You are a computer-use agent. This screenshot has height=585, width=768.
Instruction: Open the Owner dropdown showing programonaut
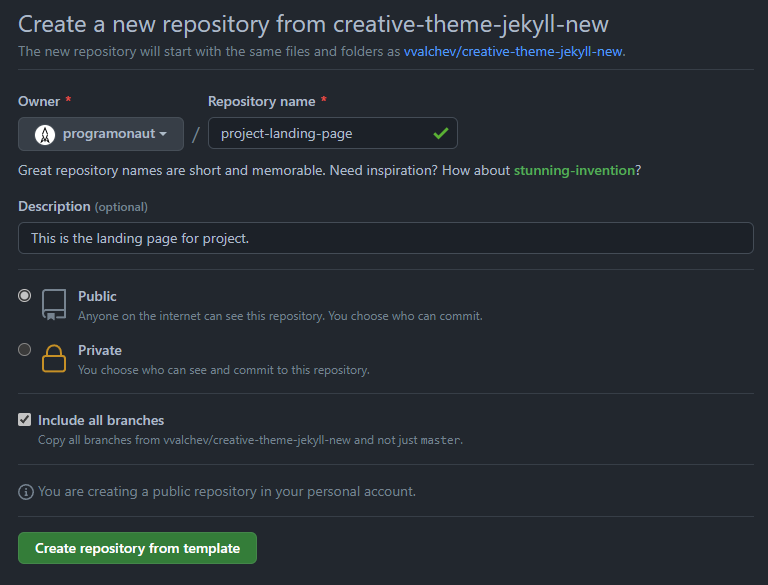(100, 134)
